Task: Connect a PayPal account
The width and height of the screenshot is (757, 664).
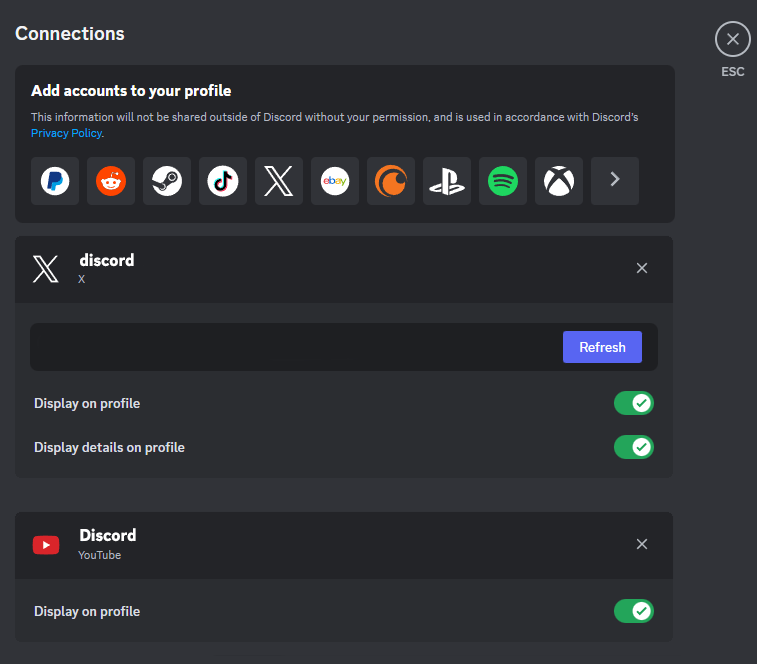Action: (55, 181)
